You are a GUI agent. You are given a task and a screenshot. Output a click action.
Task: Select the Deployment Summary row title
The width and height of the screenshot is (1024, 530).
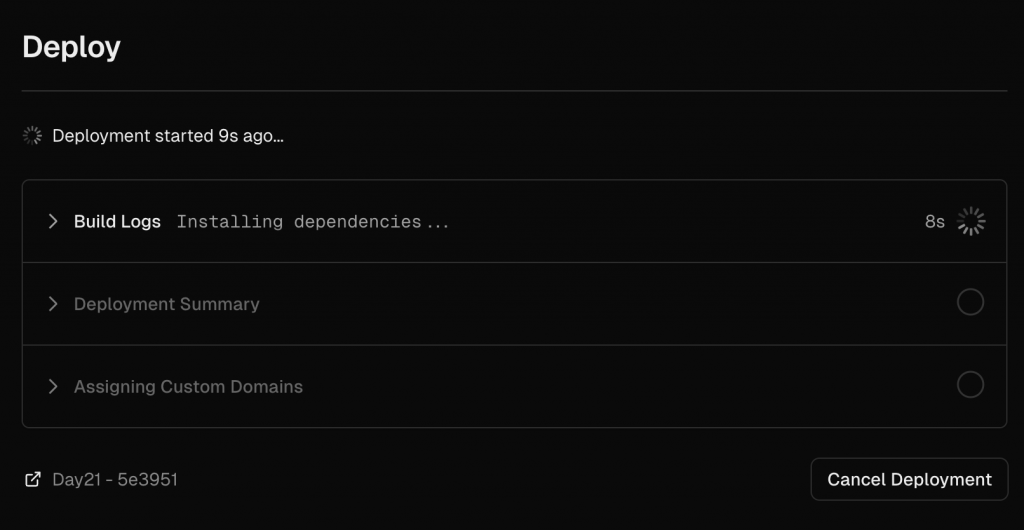pos(167,304)
